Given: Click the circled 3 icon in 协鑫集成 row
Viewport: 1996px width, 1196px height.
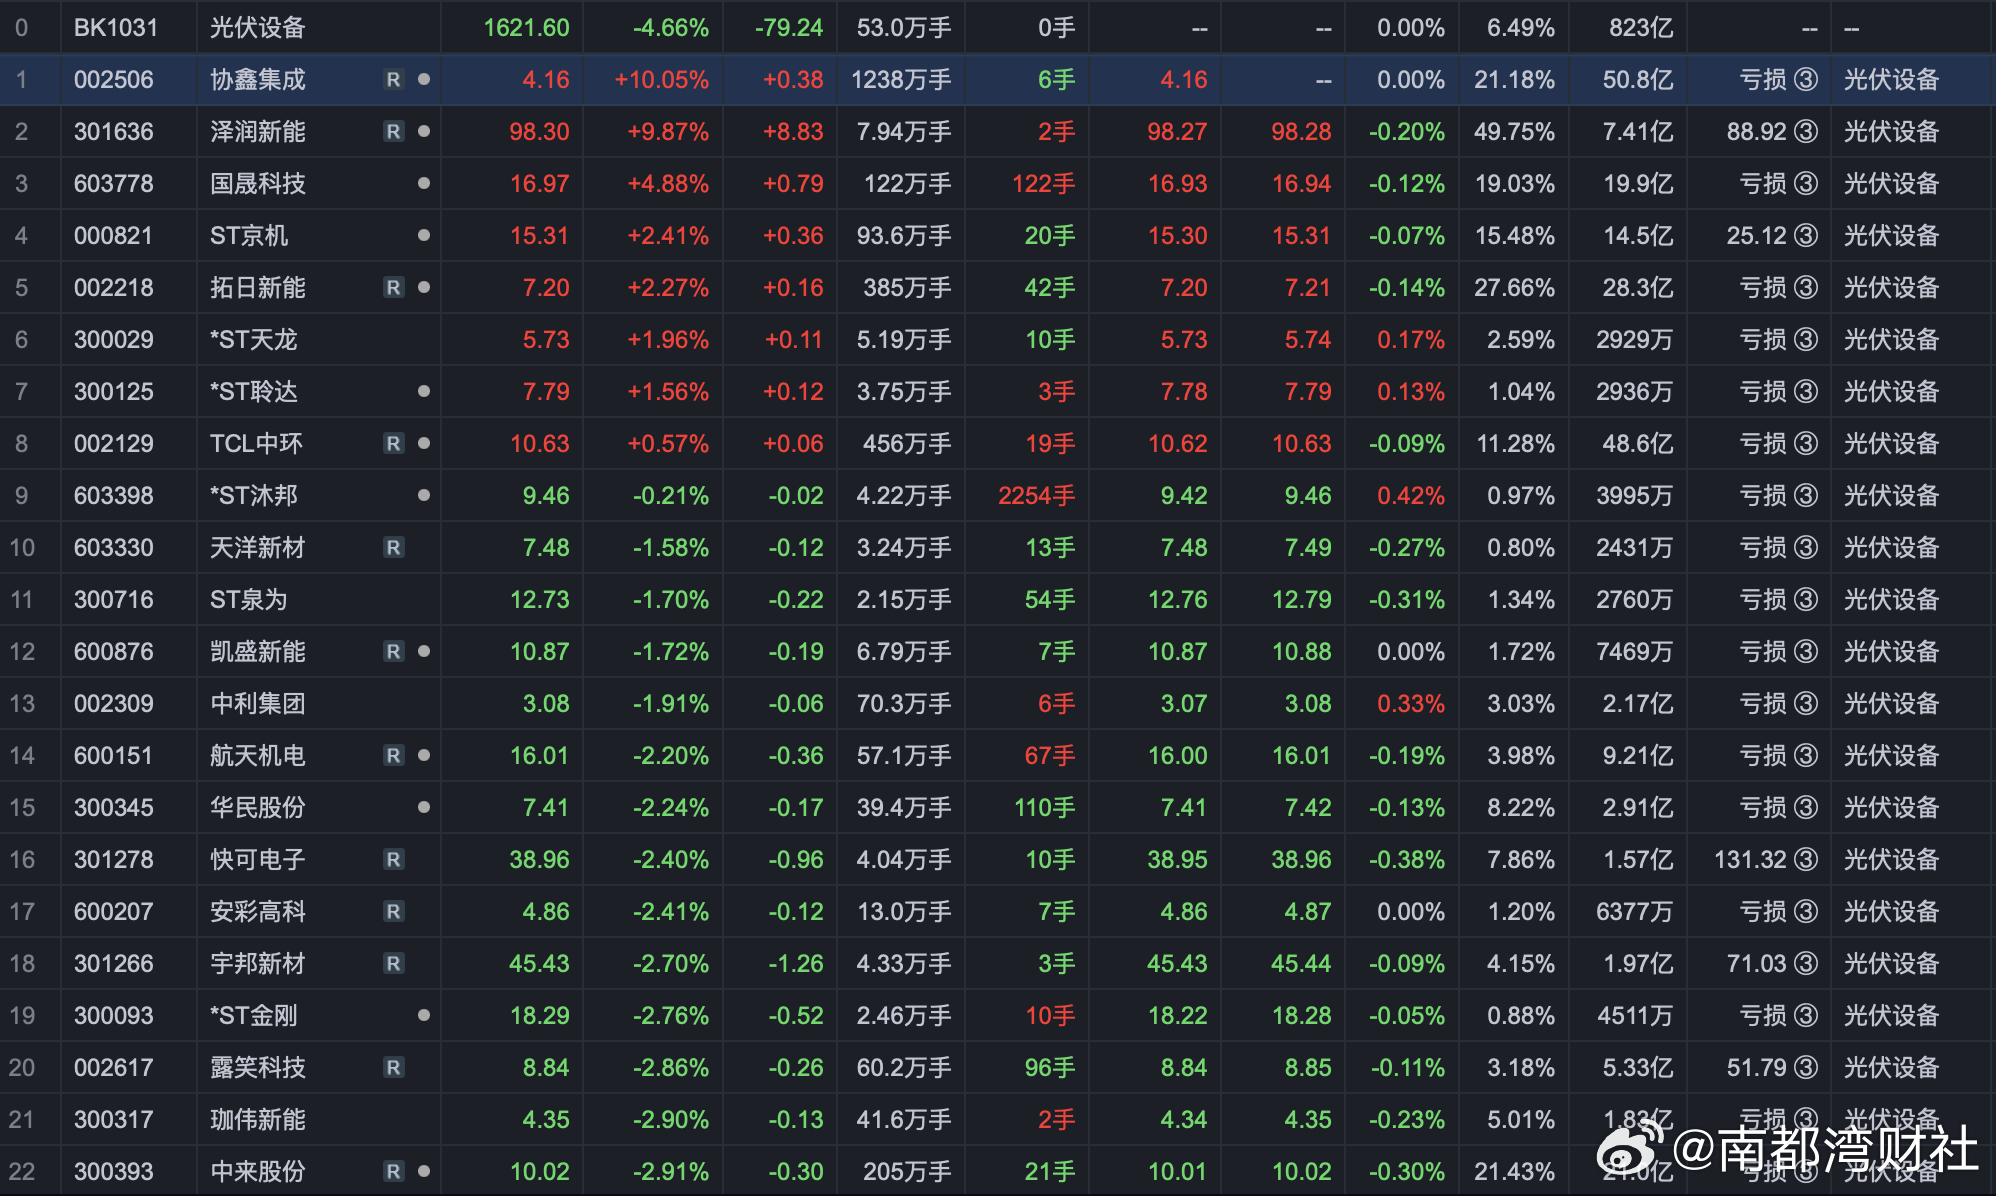Looking at the screenshot, I should (1806, 80).
